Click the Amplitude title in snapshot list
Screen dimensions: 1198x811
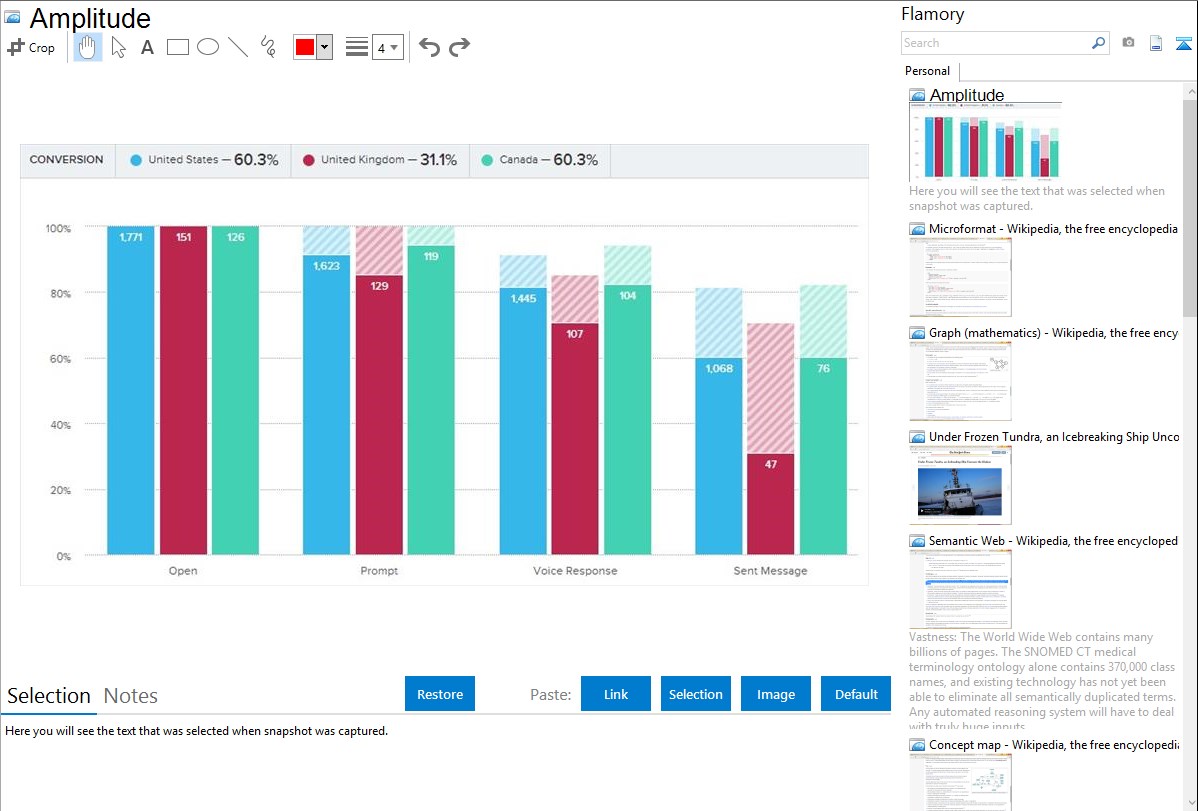966,95
